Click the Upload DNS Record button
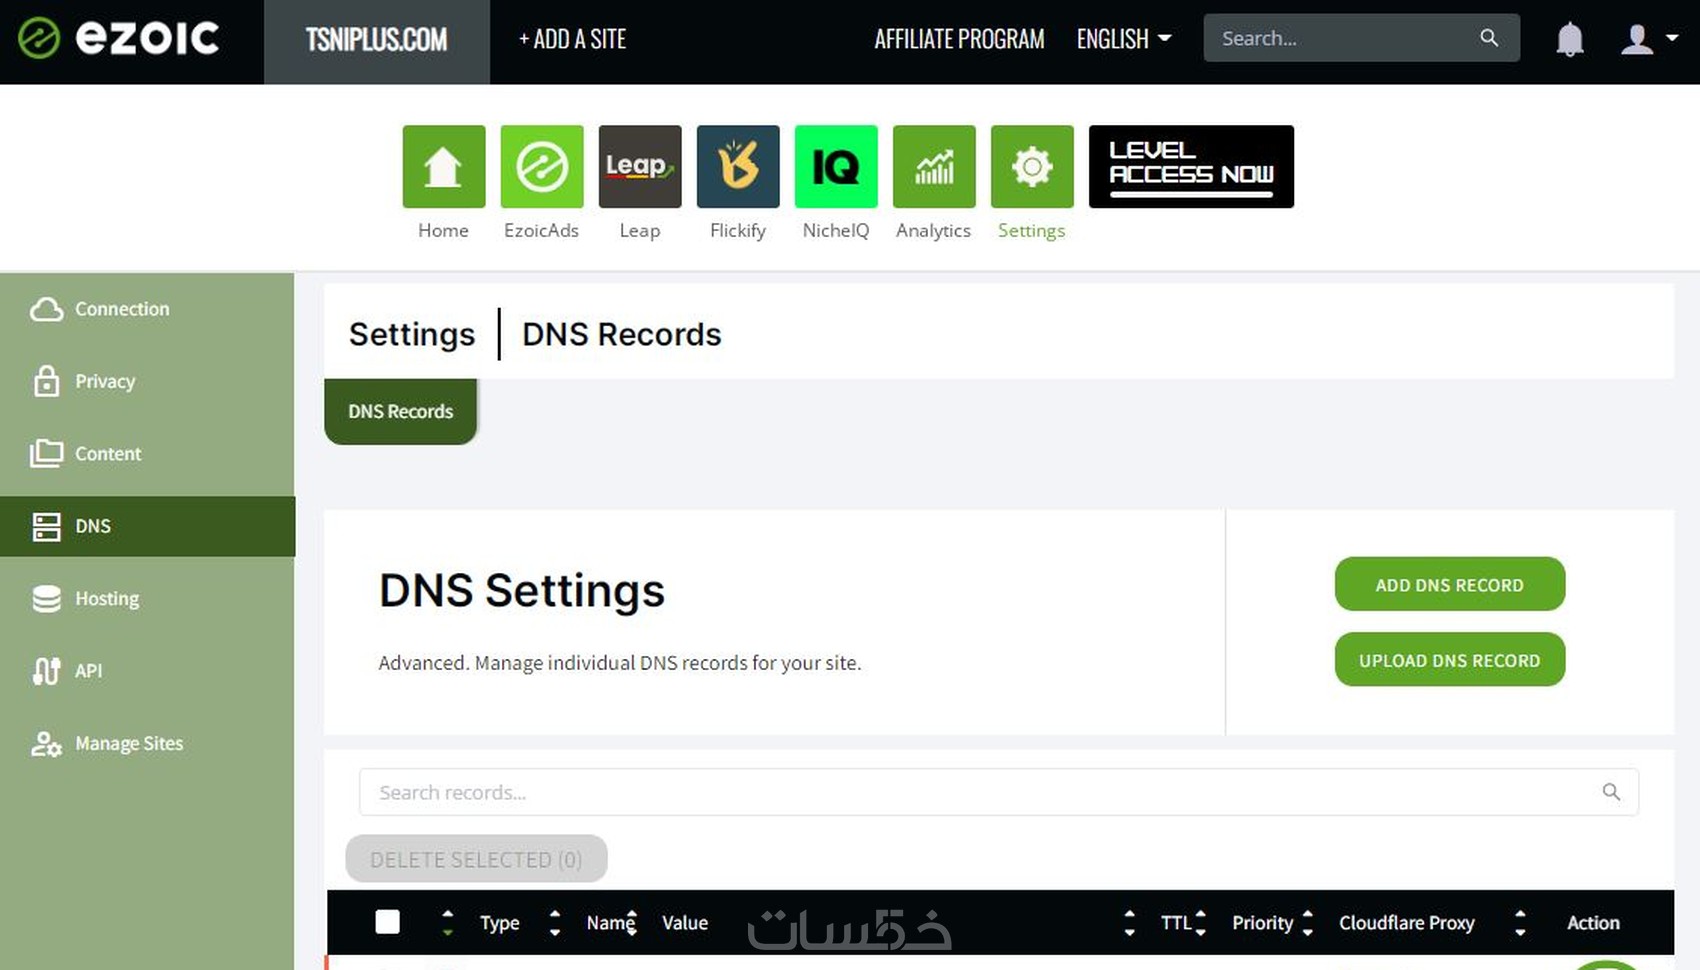This screenshot has height=970, width=1700. point(1449,660)
